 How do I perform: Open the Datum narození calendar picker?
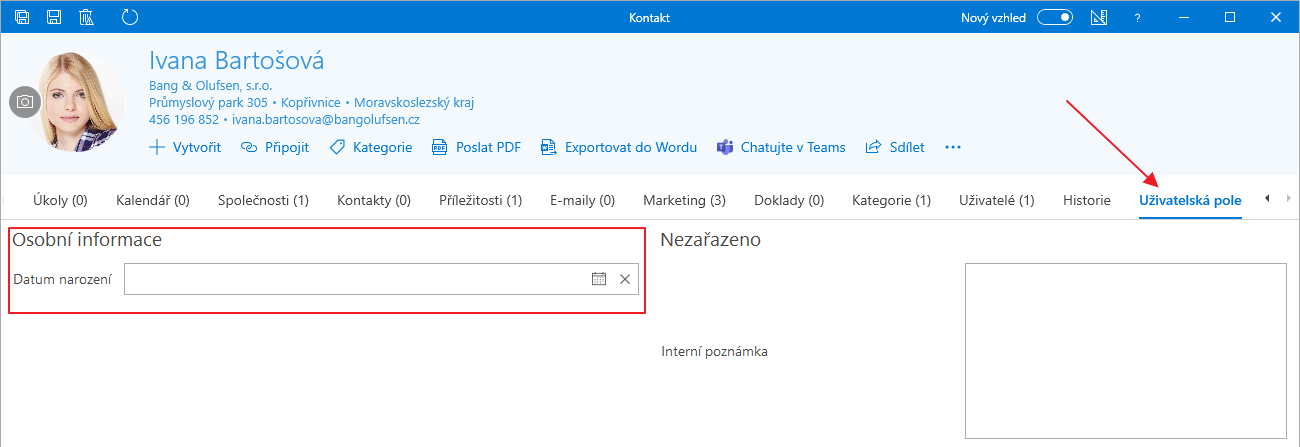pyautogui.click(x=599, y=279)
